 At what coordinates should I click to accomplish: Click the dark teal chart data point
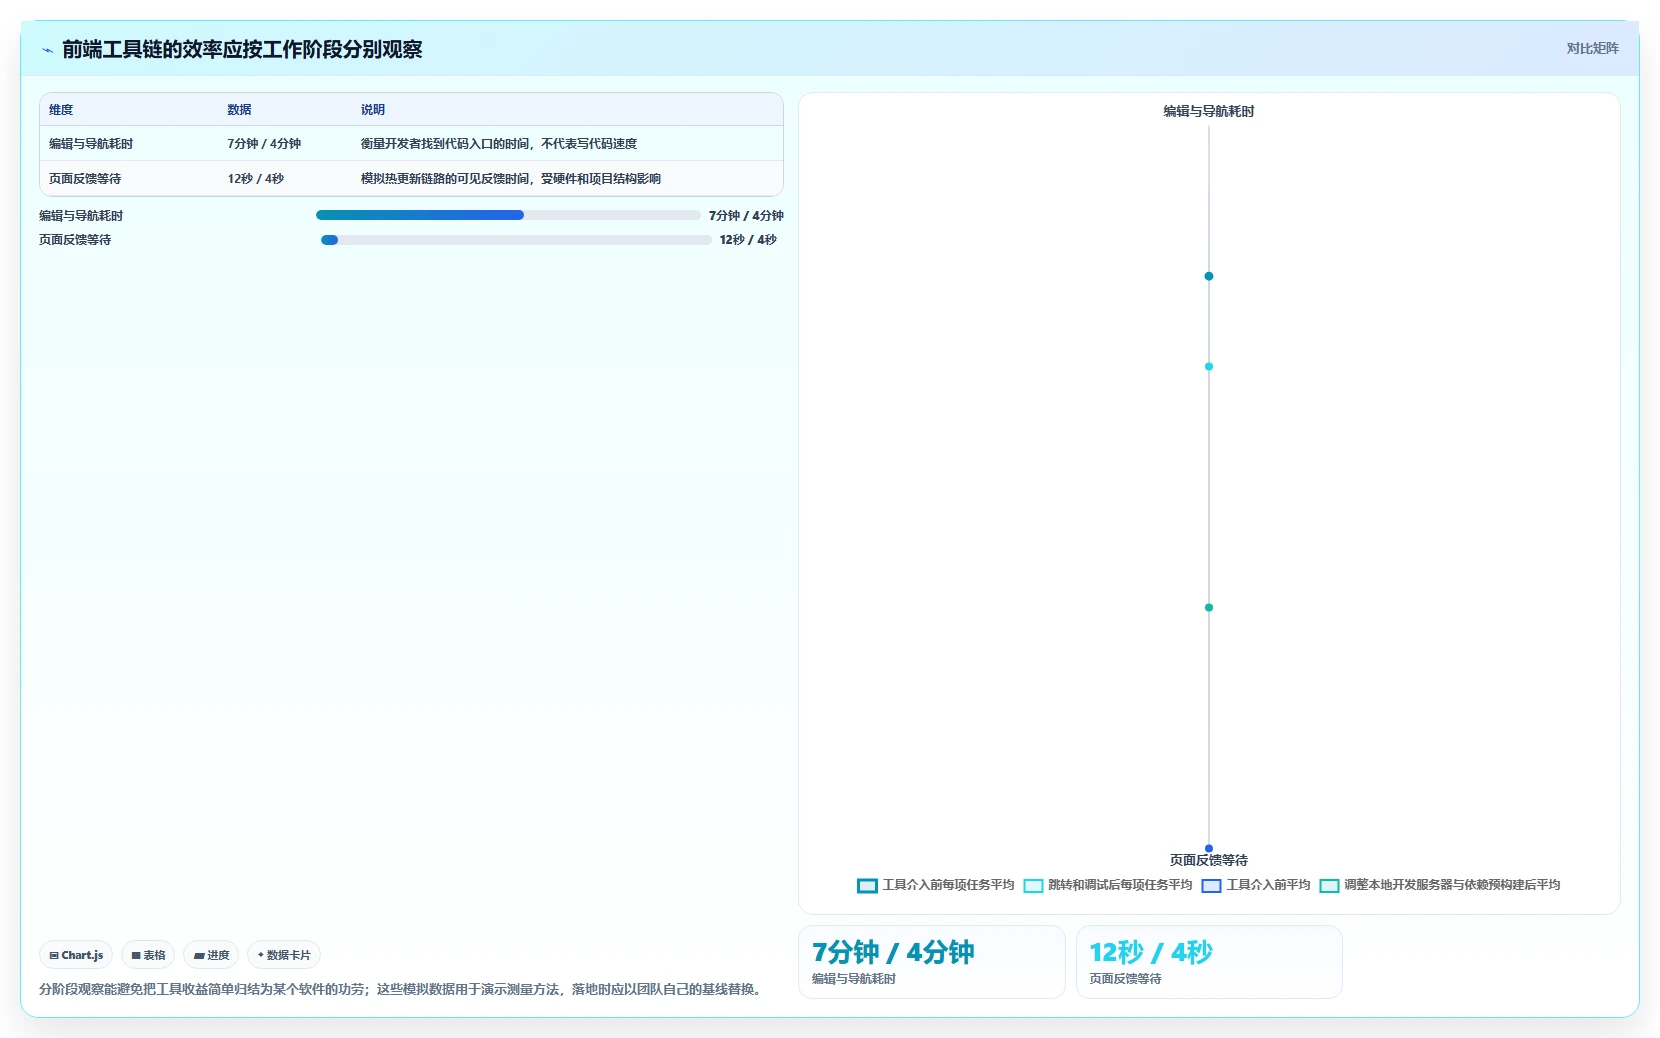point(1209,276)
